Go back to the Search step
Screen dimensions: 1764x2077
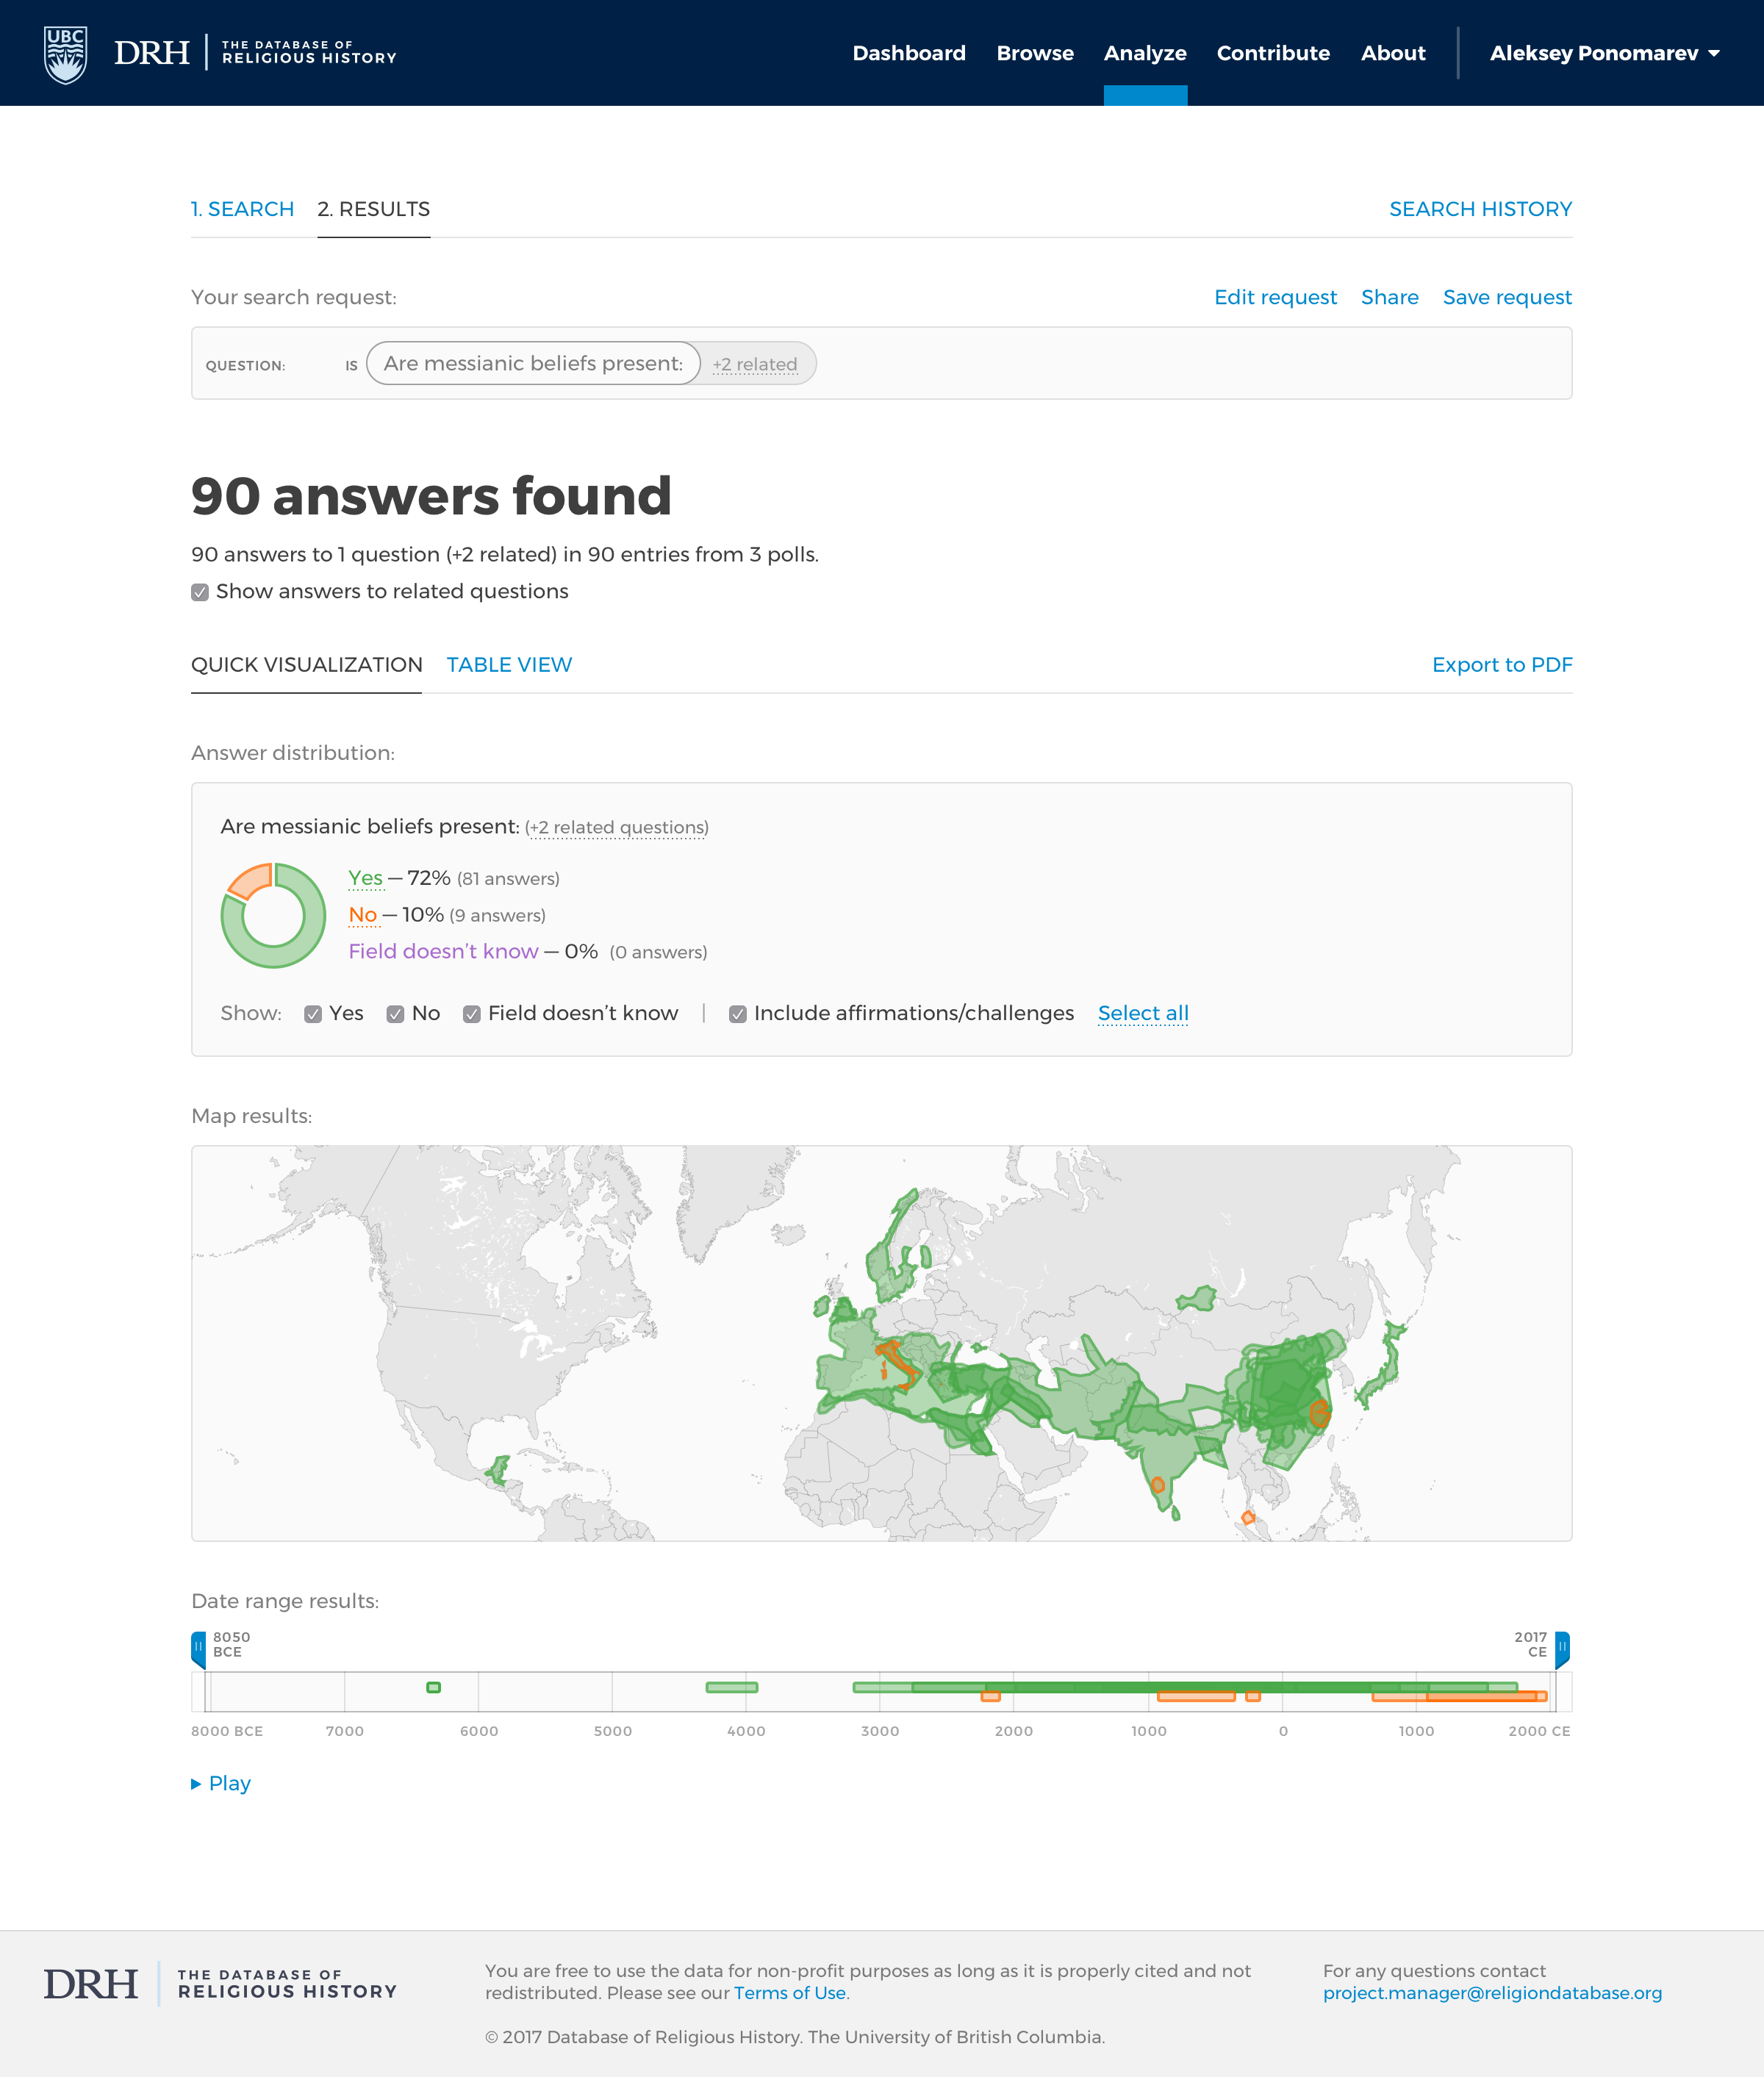242,209
